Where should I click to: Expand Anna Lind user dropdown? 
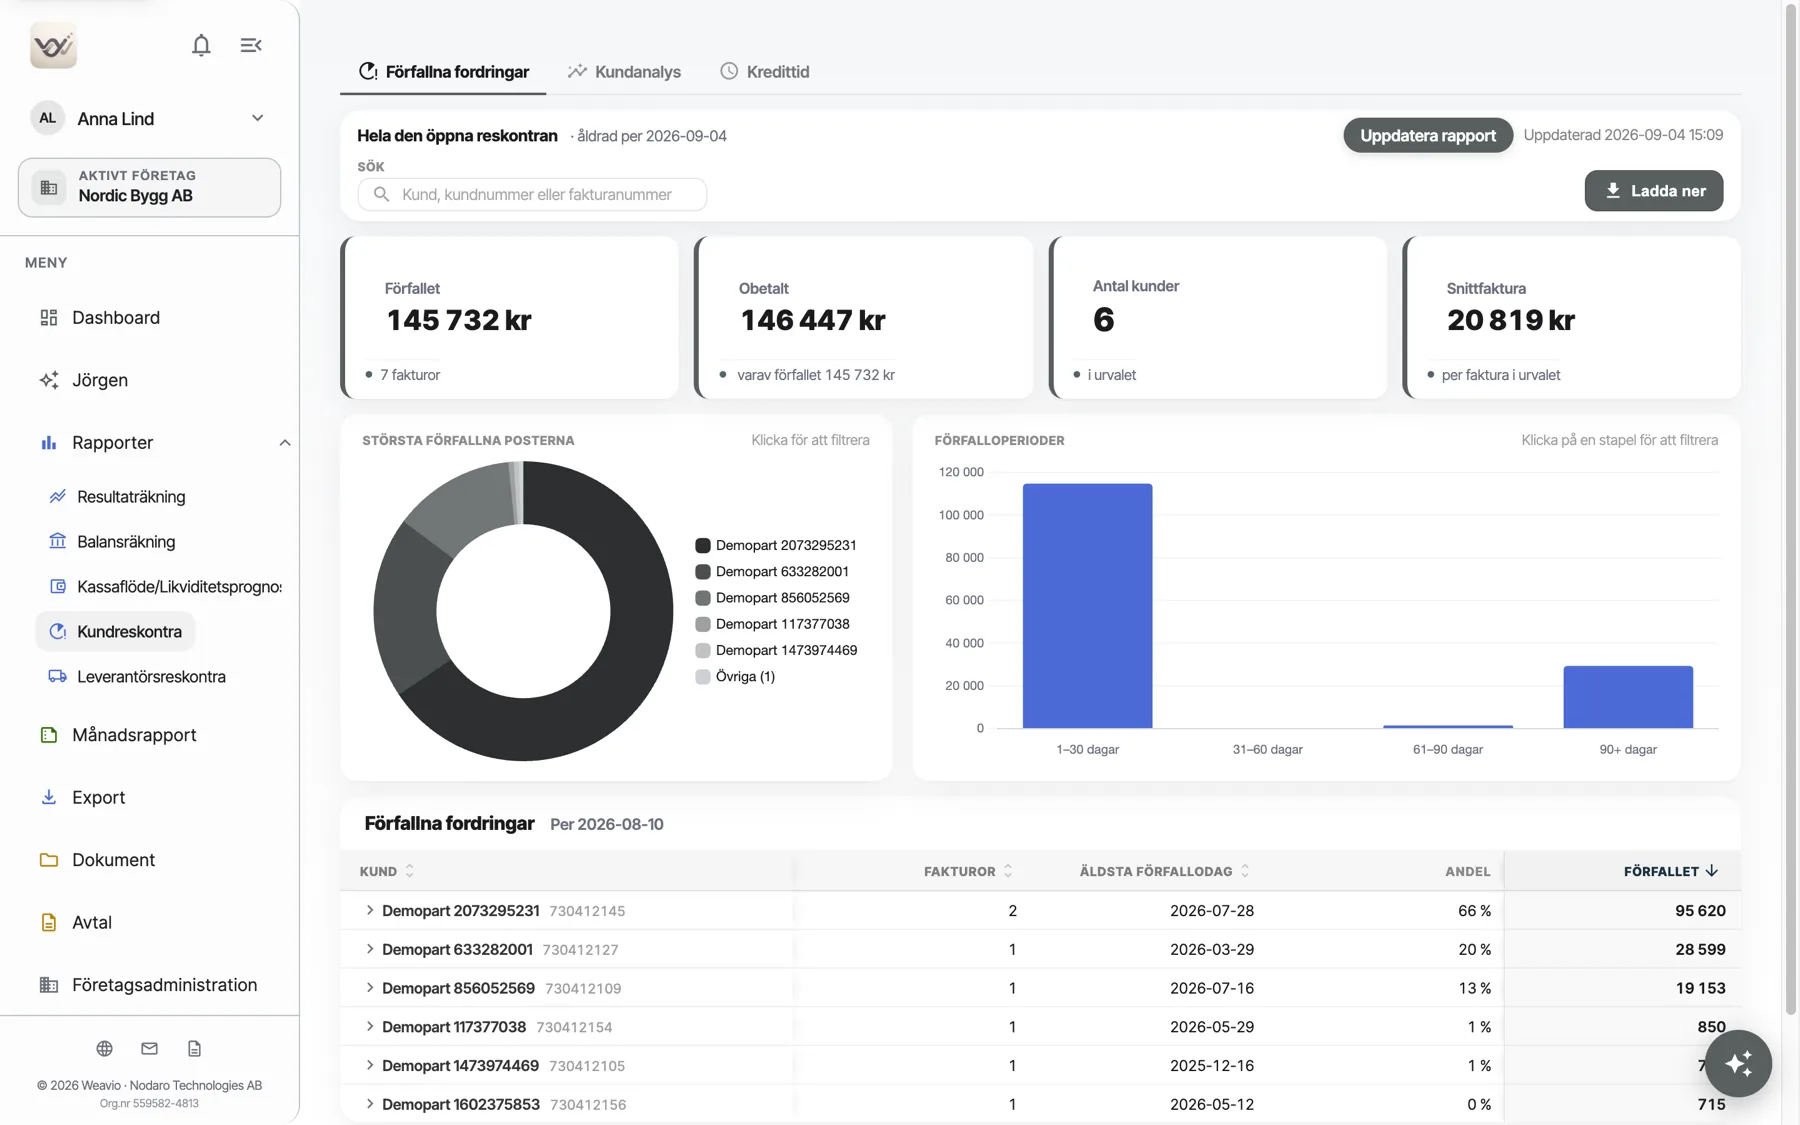click(x=257, y=118)
